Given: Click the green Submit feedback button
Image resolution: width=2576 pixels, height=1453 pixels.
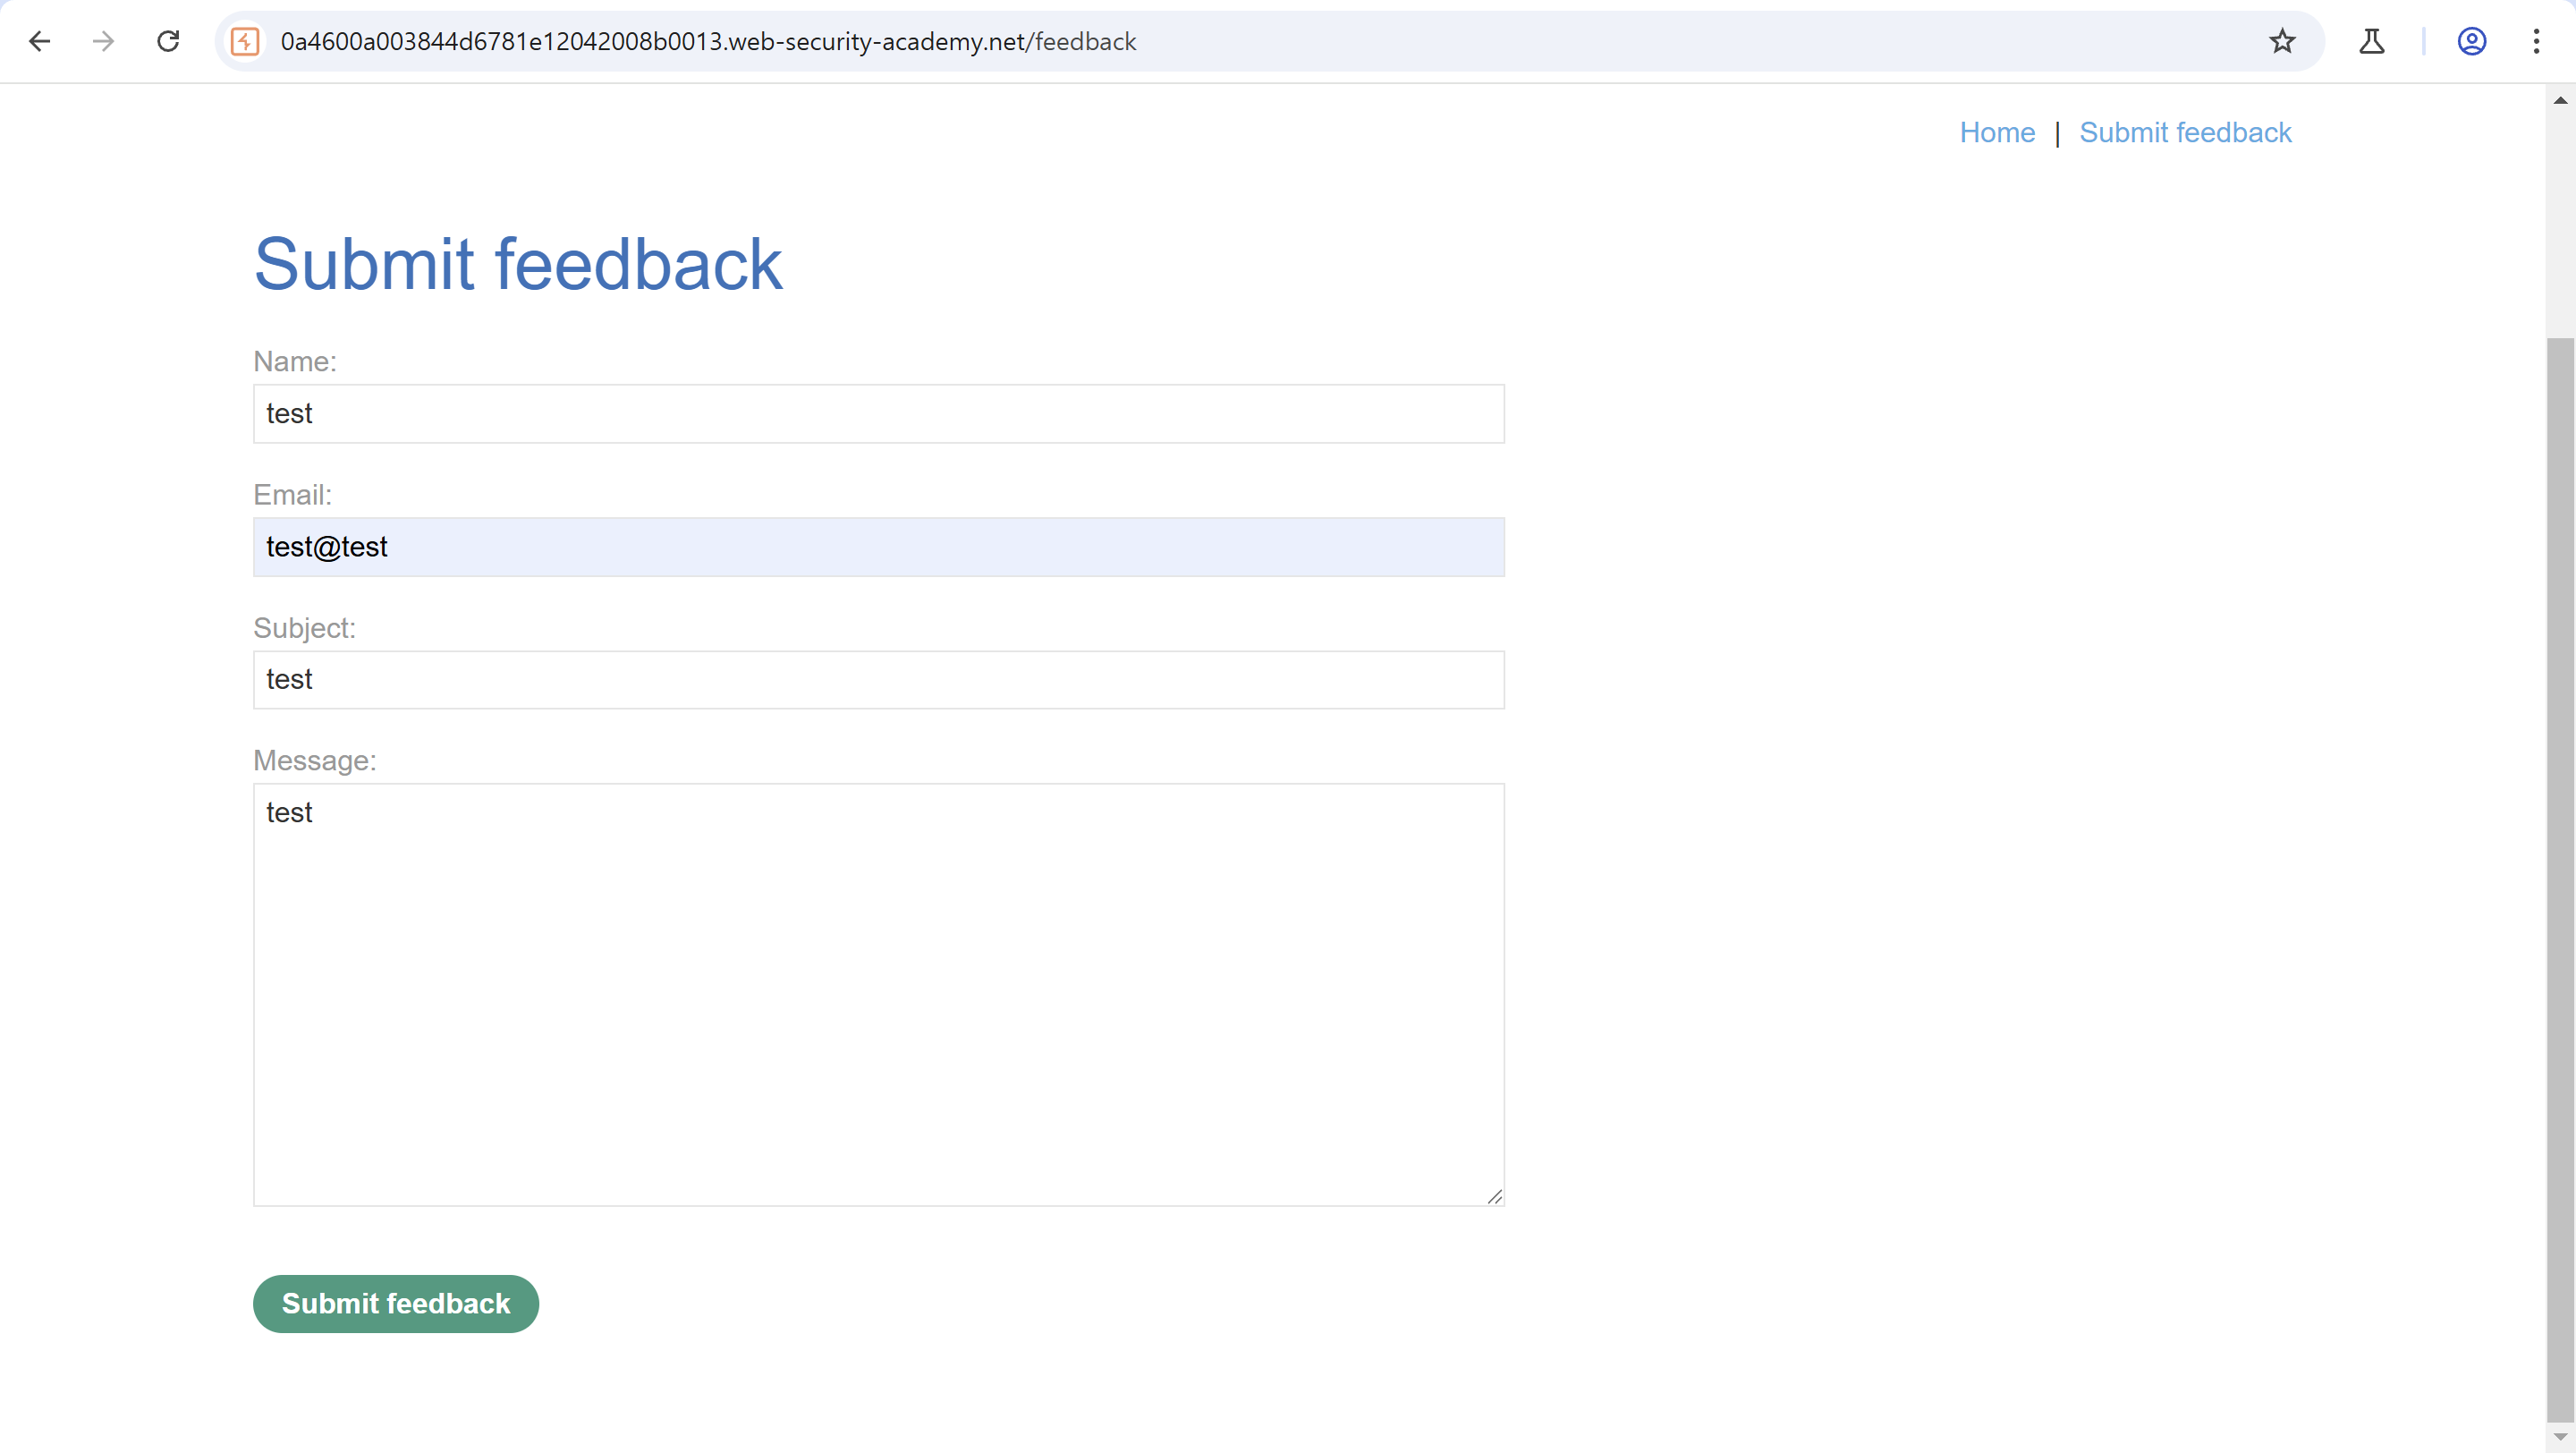Looking at the screenshot, I should coord(396,1303).
